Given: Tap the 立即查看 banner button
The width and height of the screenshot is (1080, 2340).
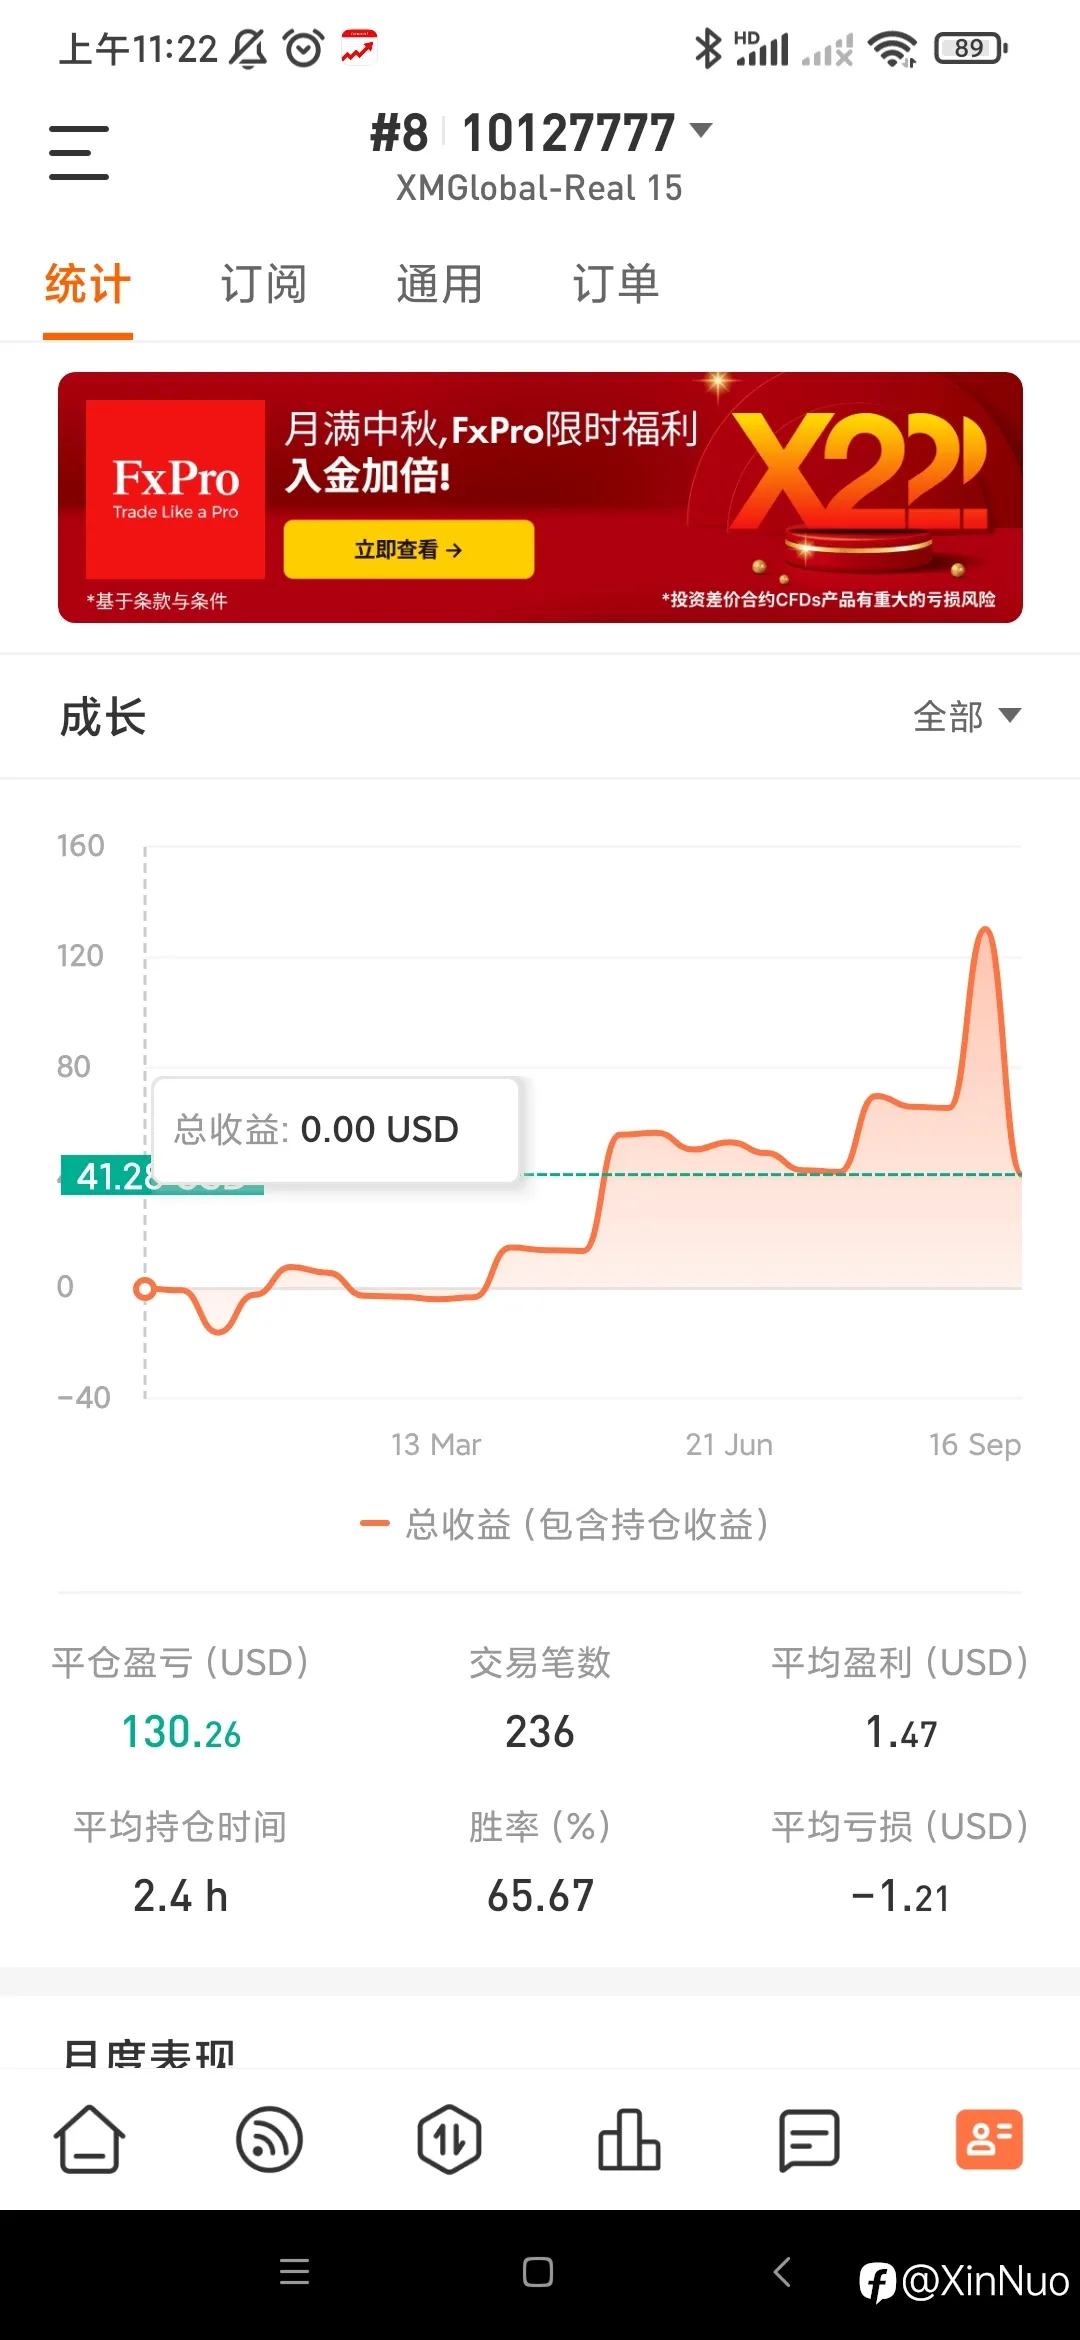Looking at the screenshot, I should (x=409, y=549).
